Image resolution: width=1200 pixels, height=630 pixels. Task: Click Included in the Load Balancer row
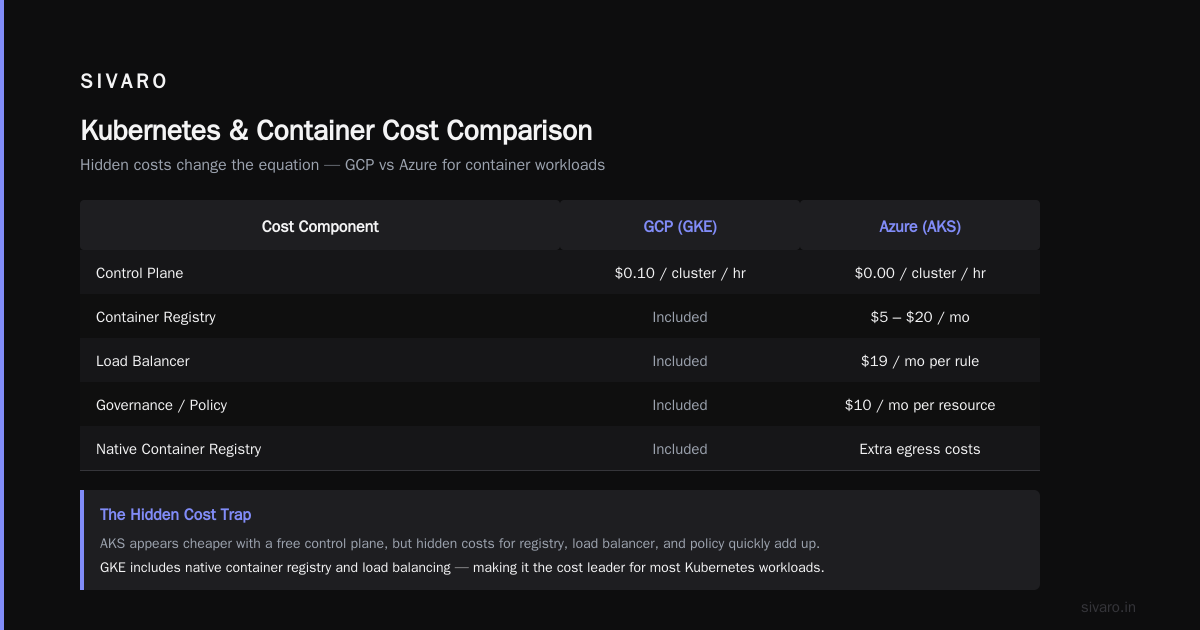(x=680, y=361)
